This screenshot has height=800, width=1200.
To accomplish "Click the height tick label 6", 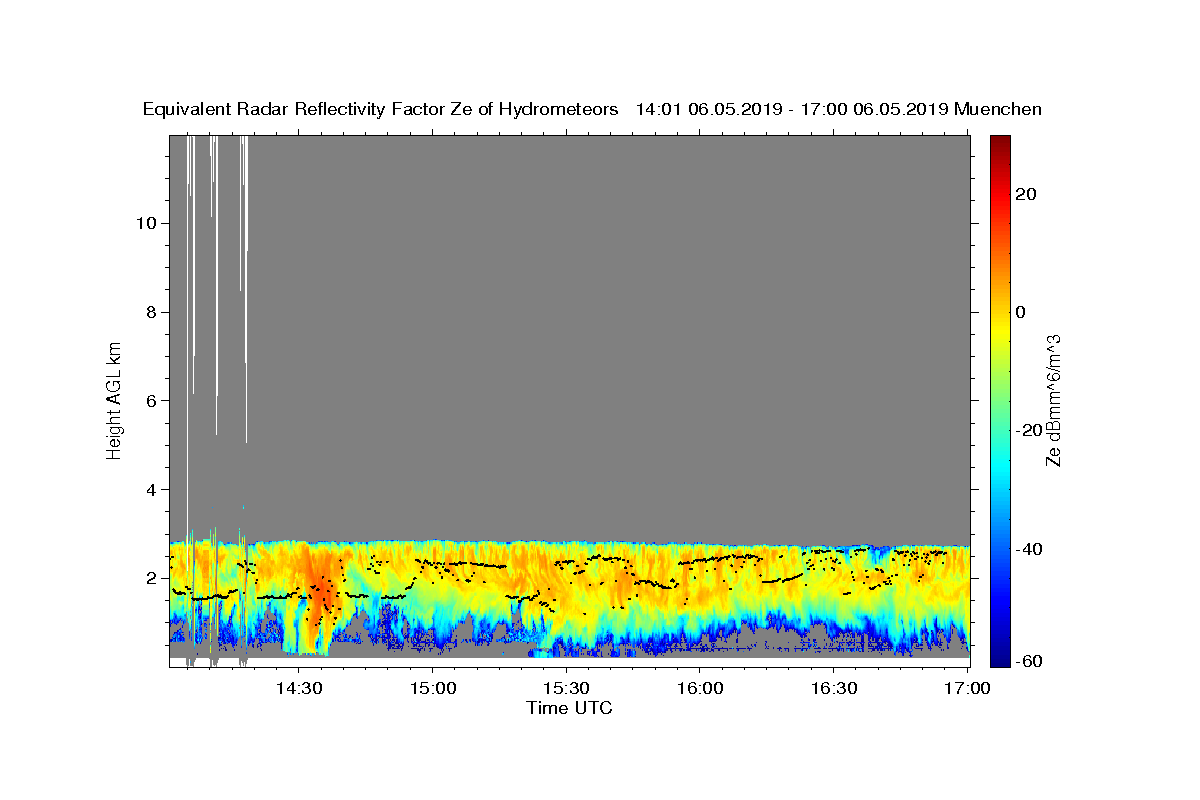I will pyautogui.click(x=152, y=401).
